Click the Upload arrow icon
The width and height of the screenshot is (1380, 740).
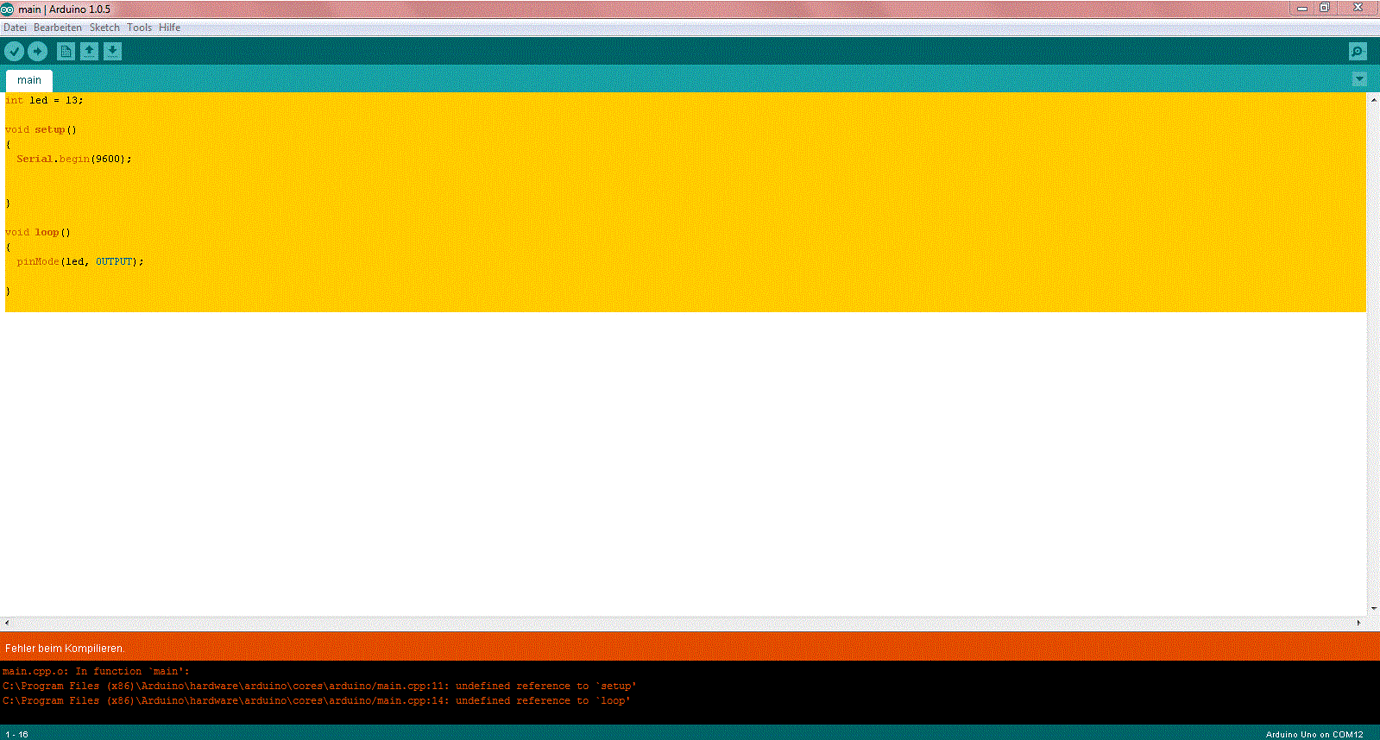point(38,50)
